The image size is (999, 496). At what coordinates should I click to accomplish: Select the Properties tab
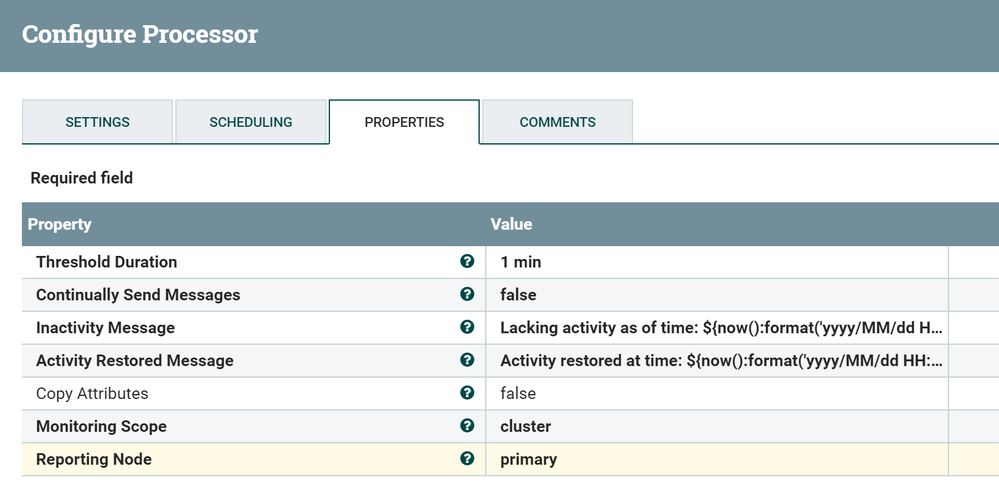[404, 122]
